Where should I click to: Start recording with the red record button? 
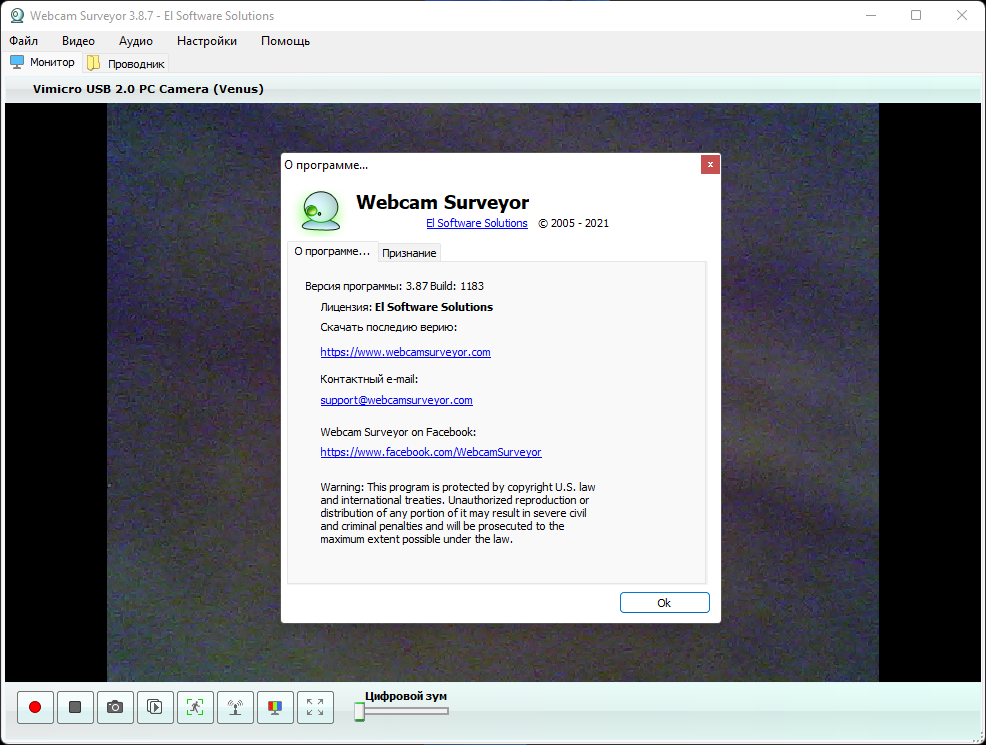click(x=35, y=707)
